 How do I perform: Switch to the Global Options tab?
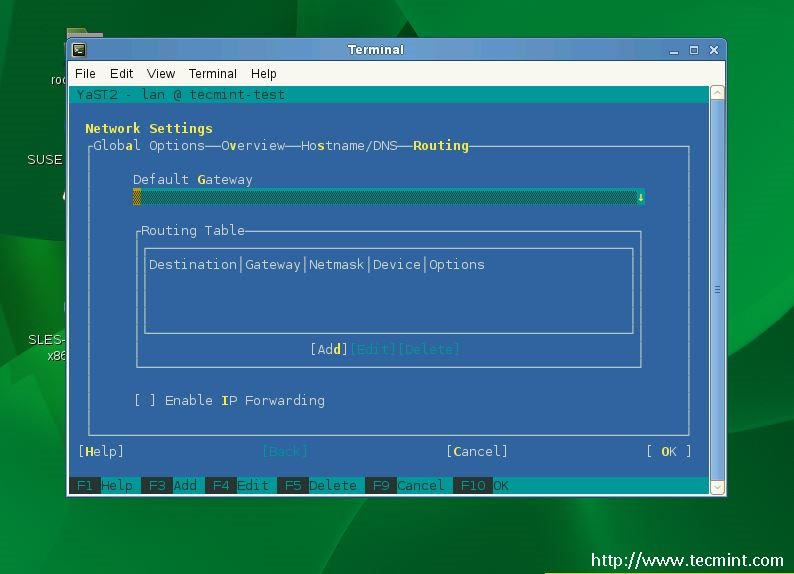[x=149, y=146]
